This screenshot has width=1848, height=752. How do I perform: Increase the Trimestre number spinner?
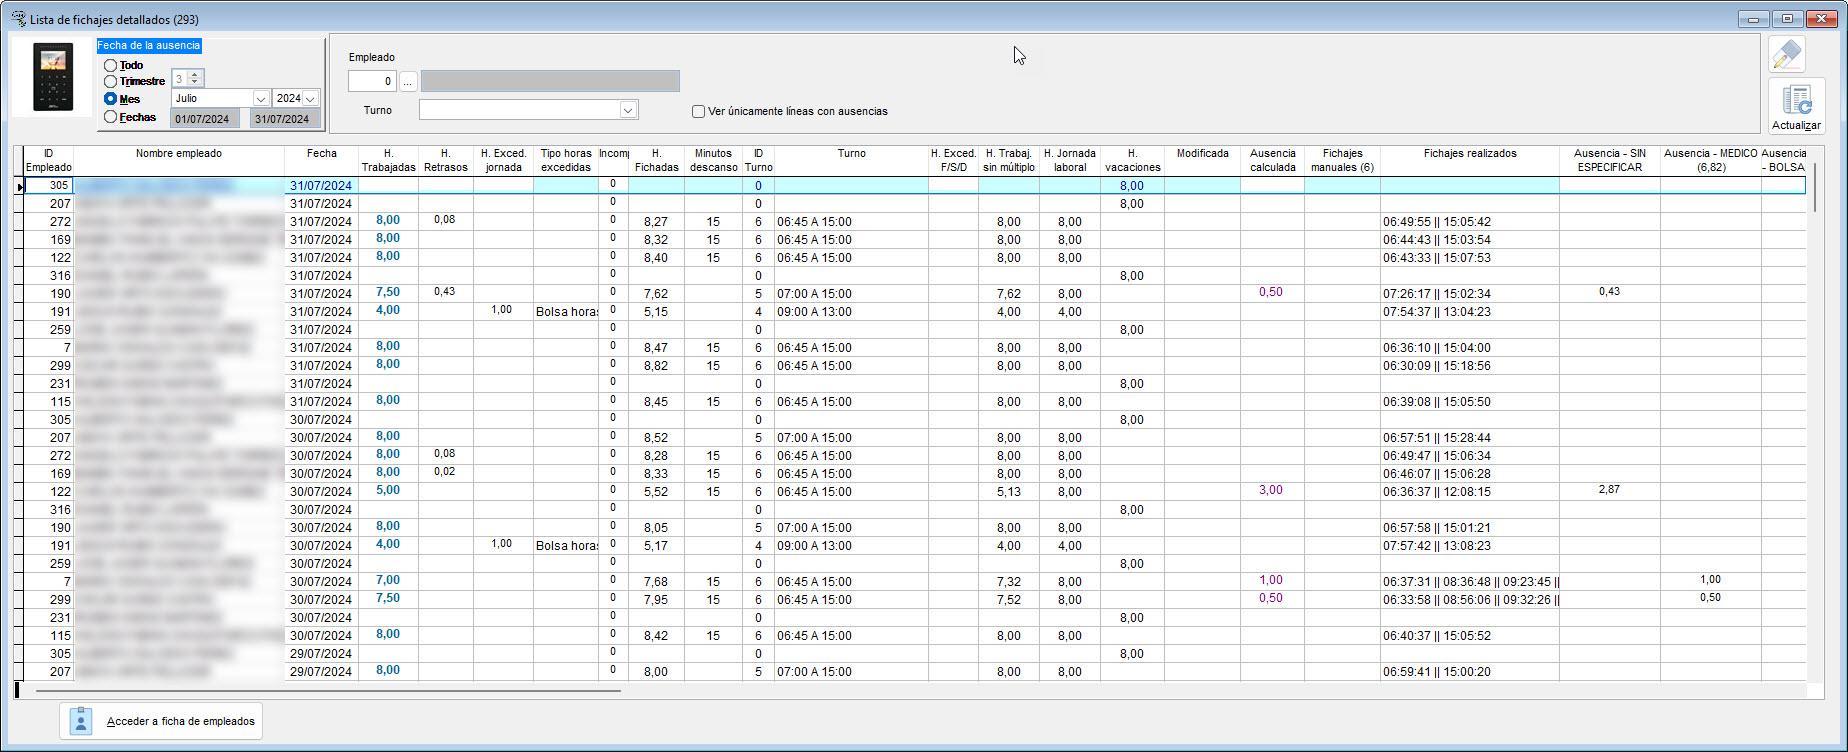(195, 74)
